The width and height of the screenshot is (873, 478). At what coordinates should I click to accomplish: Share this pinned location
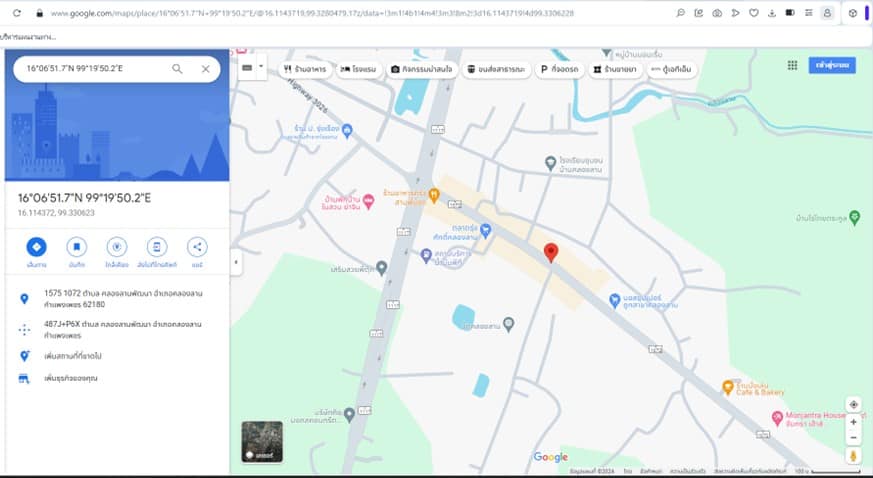[x=197, y=246]
